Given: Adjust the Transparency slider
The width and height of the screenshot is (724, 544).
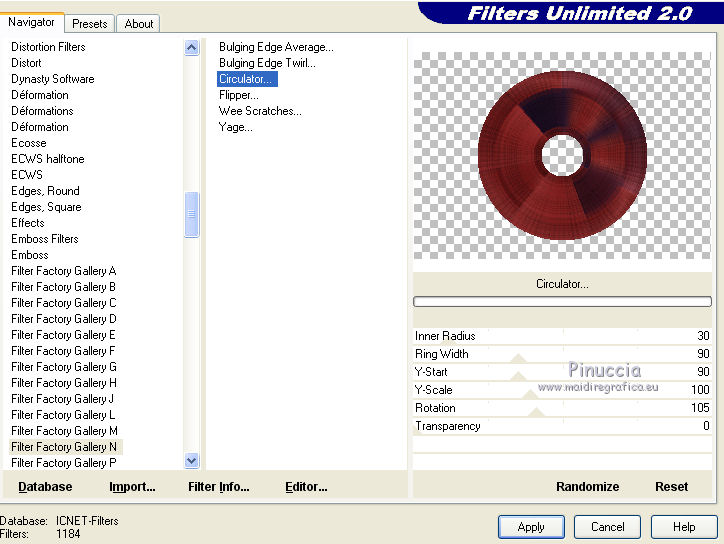Looking at the screenshot, I should point(562,426).
